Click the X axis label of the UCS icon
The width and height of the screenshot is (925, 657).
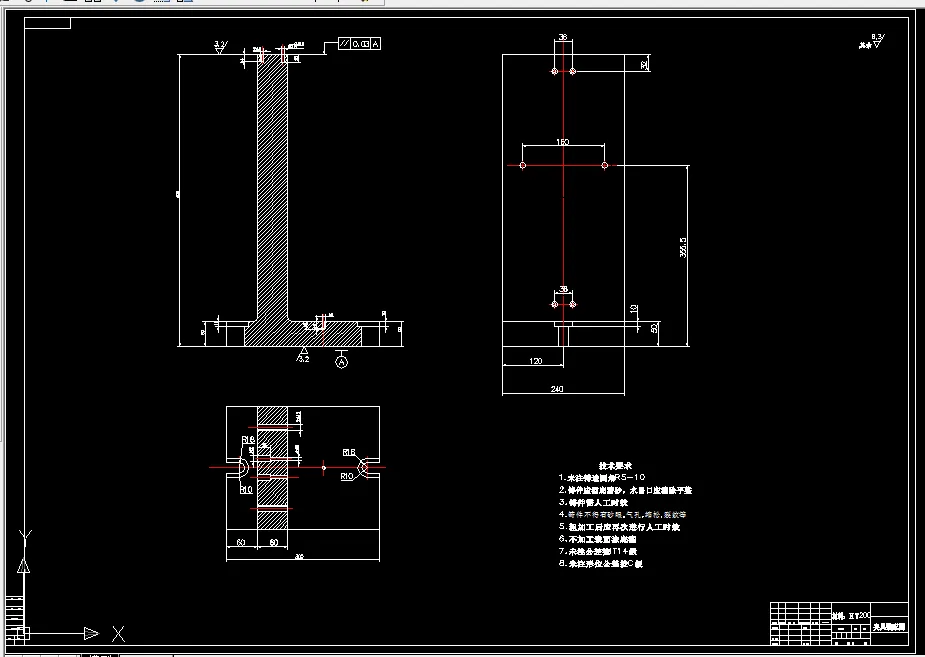tap(119, 635)
